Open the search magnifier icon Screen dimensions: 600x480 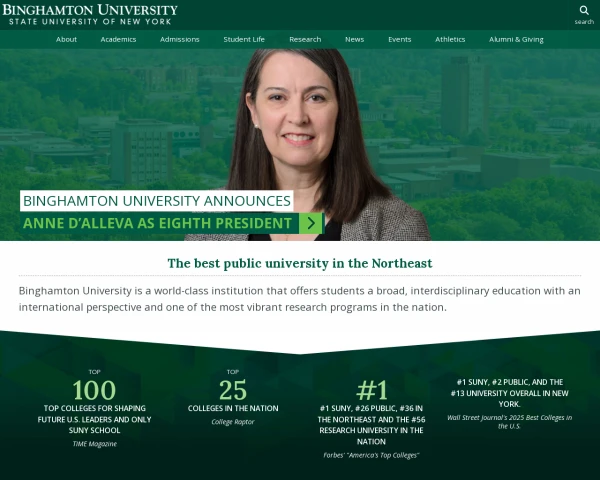click(584, 10)
